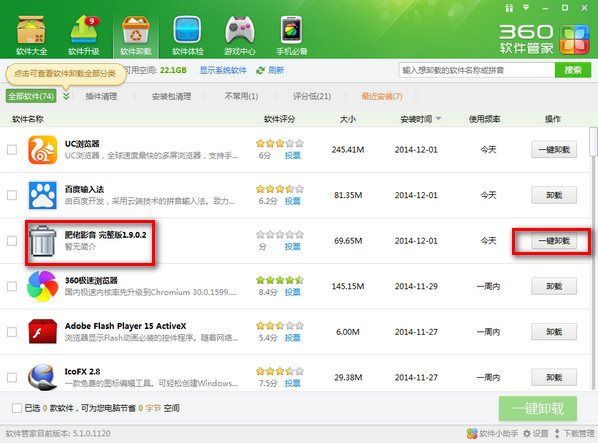Screen dimensions: 598x443
Task: Sort by 使用频率 column header
Action: (x=484, y=119)
